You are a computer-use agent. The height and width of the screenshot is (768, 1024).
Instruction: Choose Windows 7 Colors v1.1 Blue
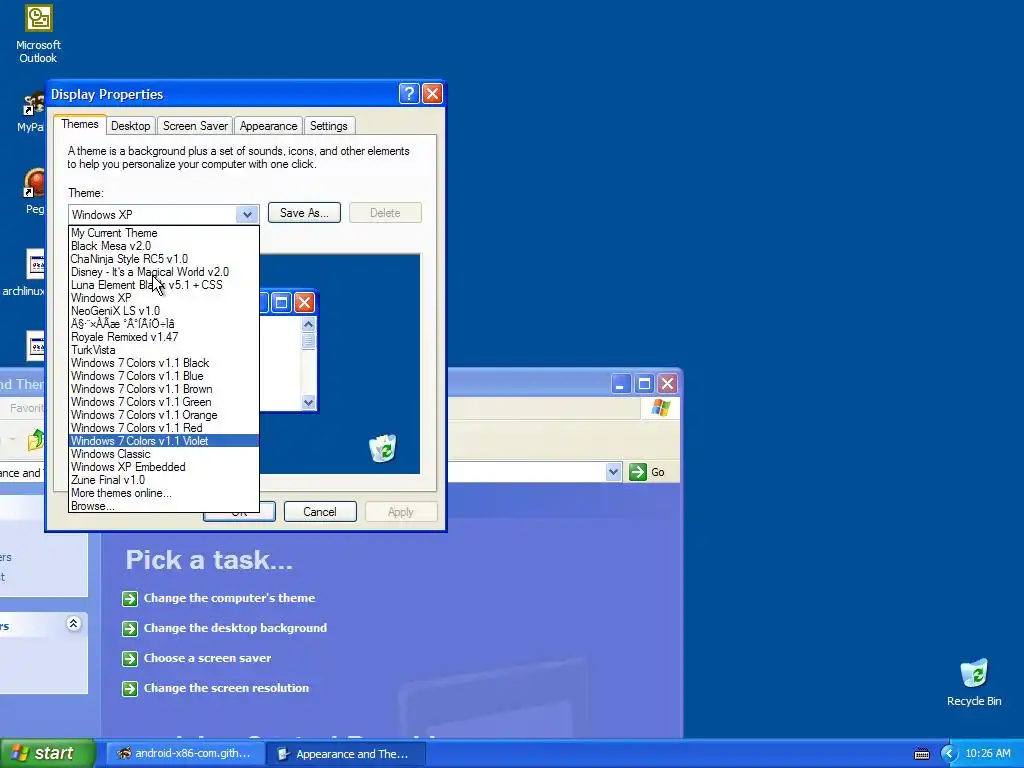[x=164, y=376]
